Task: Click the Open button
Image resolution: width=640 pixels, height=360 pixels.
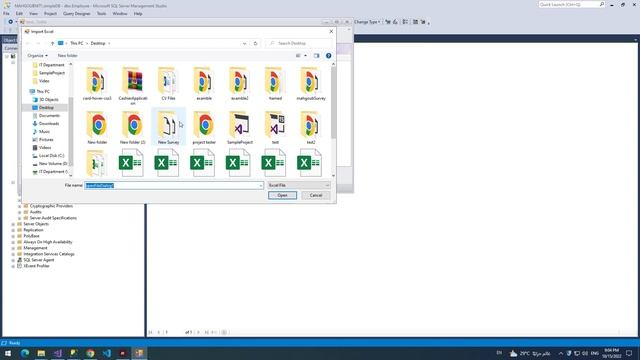Action: [282, 196]
